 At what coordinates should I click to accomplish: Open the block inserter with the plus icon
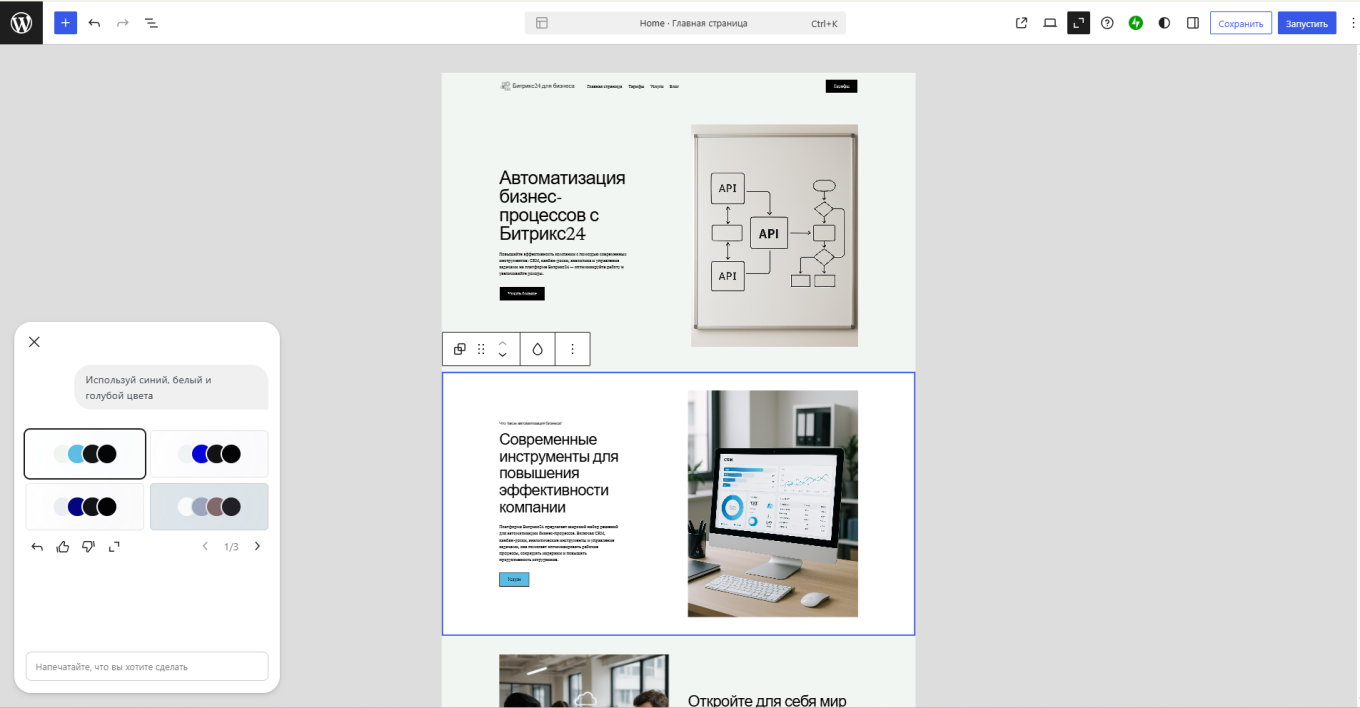pyautogui.click(x=65, y=22)
